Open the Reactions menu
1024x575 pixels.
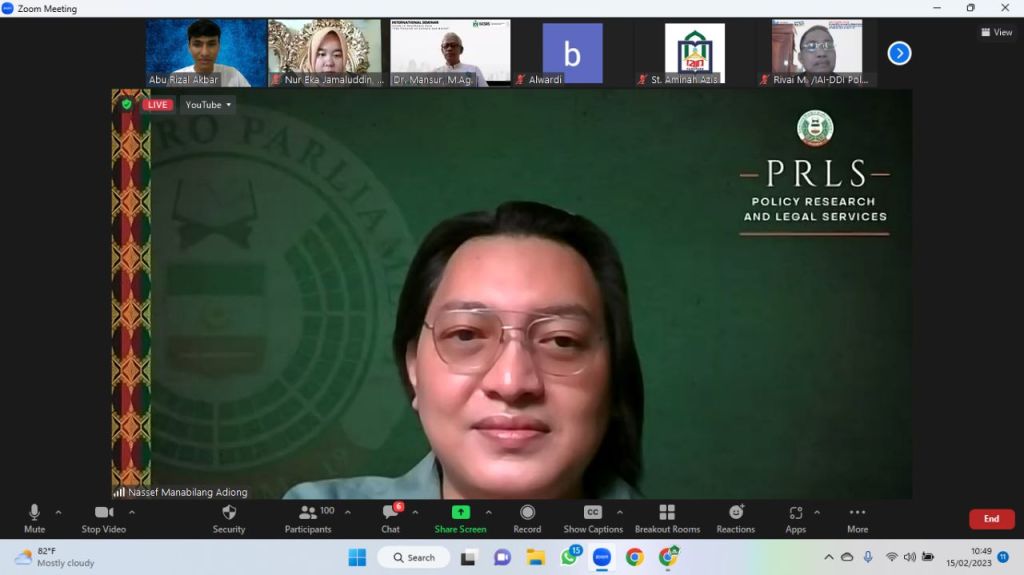[x=735, y=513]
